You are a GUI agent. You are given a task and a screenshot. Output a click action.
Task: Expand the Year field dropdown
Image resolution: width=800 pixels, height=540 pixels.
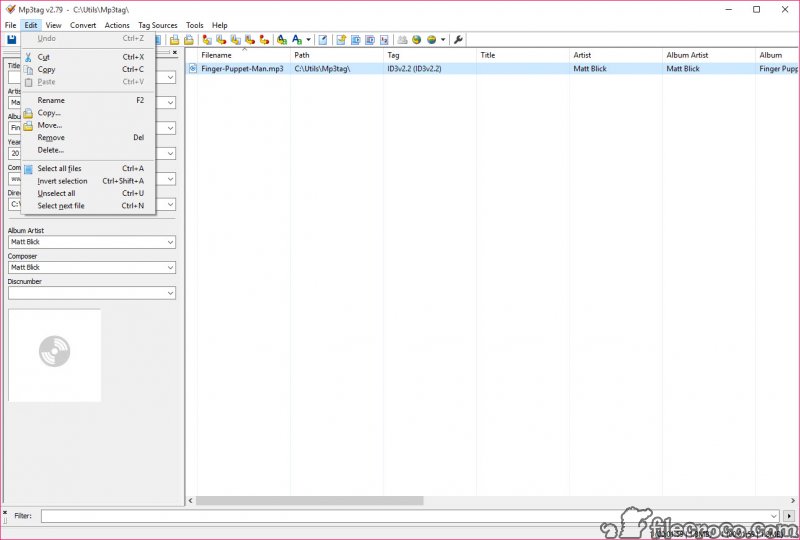pos(170,154)
